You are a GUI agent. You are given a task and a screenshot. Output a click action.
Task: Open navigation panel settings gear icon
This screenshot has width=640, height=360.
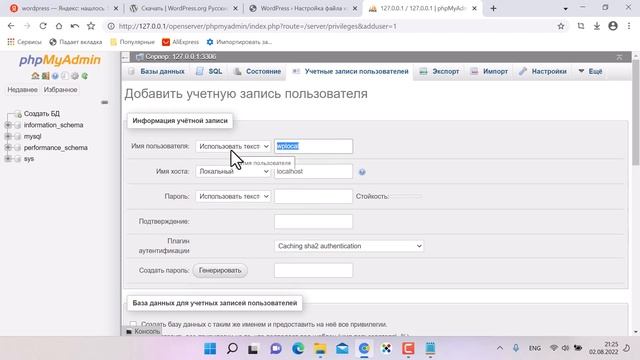(x=75, y=76)
